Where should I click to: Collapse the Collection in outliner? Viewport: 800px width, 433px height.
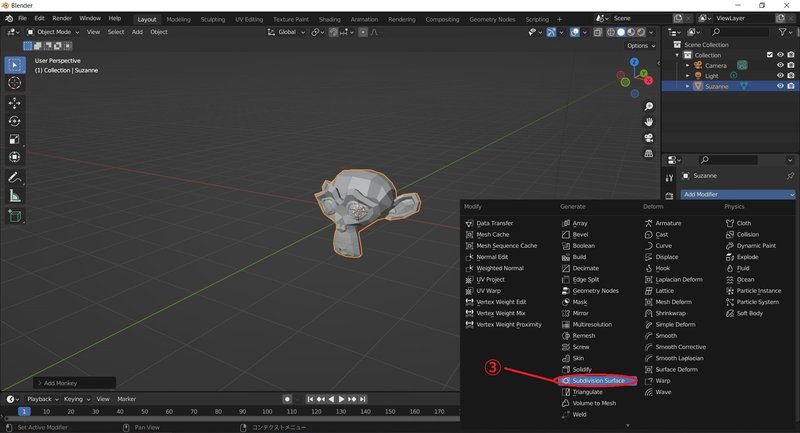(x=678, y=55)
